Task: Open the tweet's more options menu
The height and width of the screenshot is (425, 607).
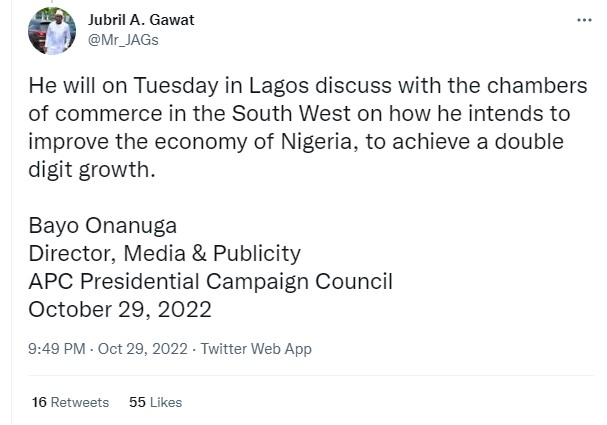Action: pos(585,20)
